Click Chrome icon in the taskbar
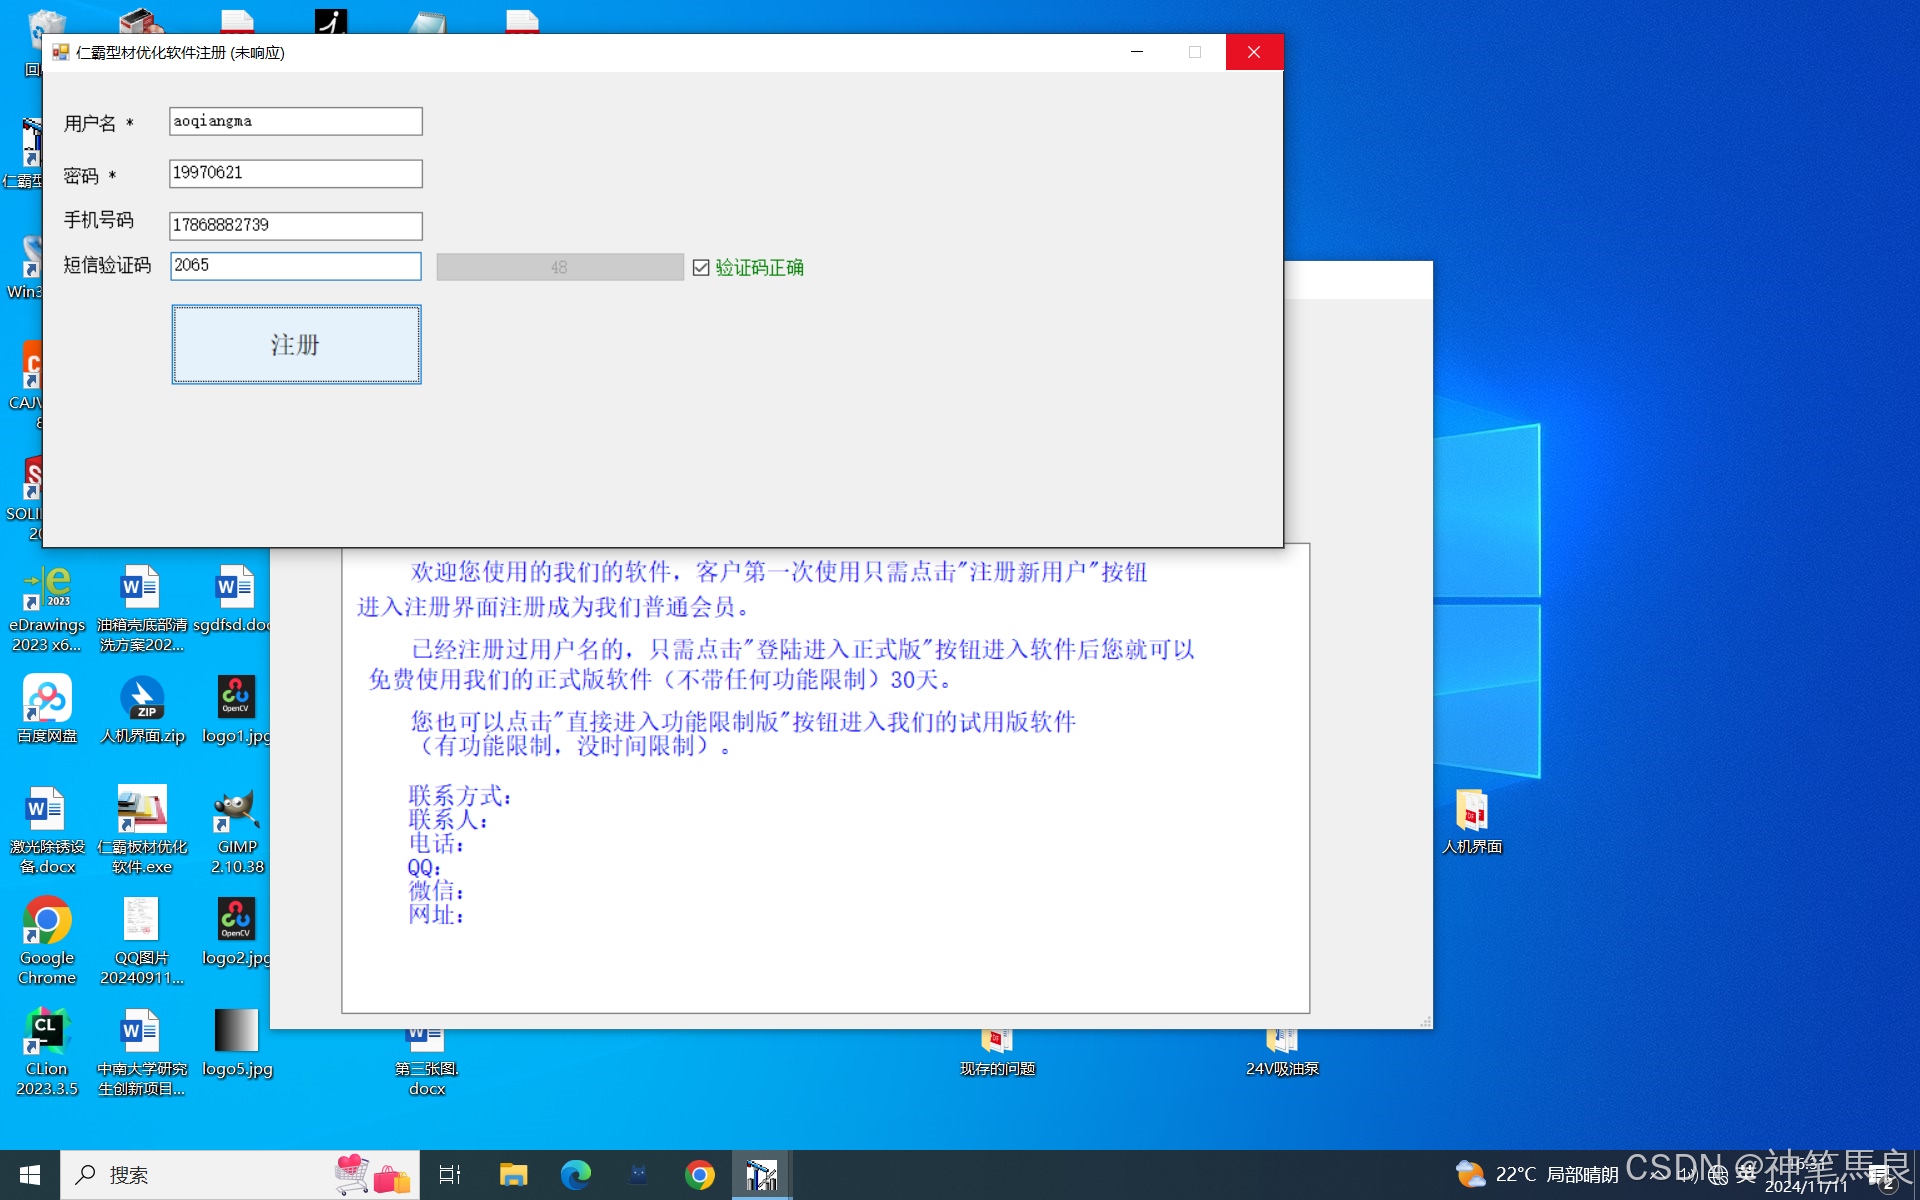This screenshot has width=1920, height=1200. pos(699,1174)
